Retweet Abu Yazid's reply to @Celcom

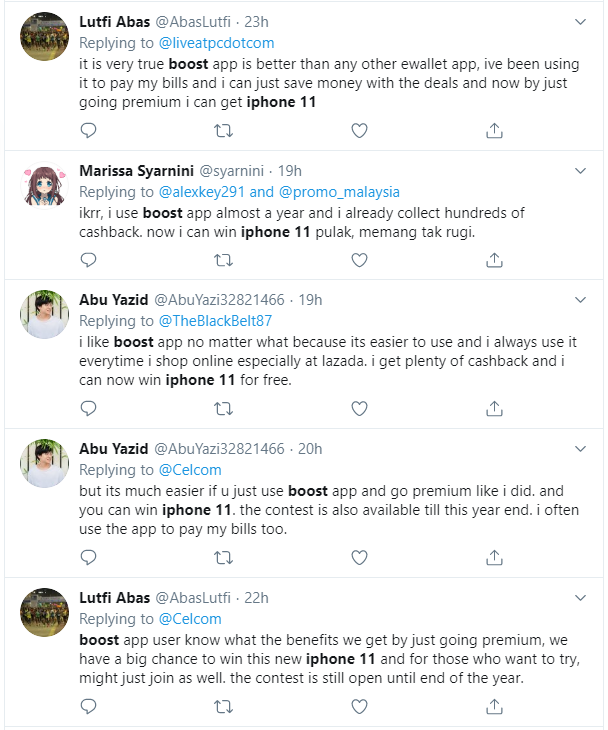click(225, 557)
